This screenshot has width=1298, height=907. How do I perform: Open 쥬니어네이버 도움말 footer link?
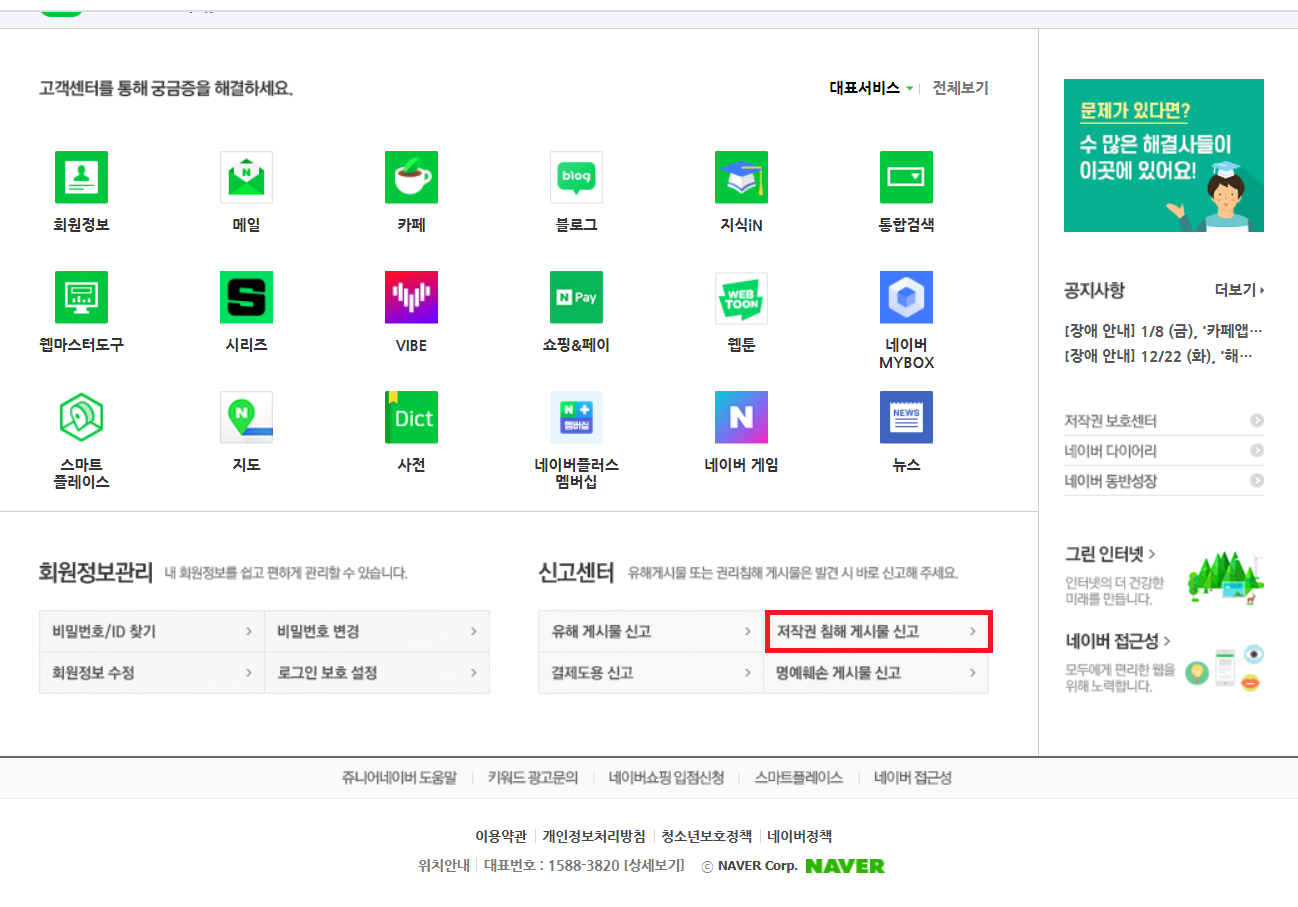tap(399, 777)
